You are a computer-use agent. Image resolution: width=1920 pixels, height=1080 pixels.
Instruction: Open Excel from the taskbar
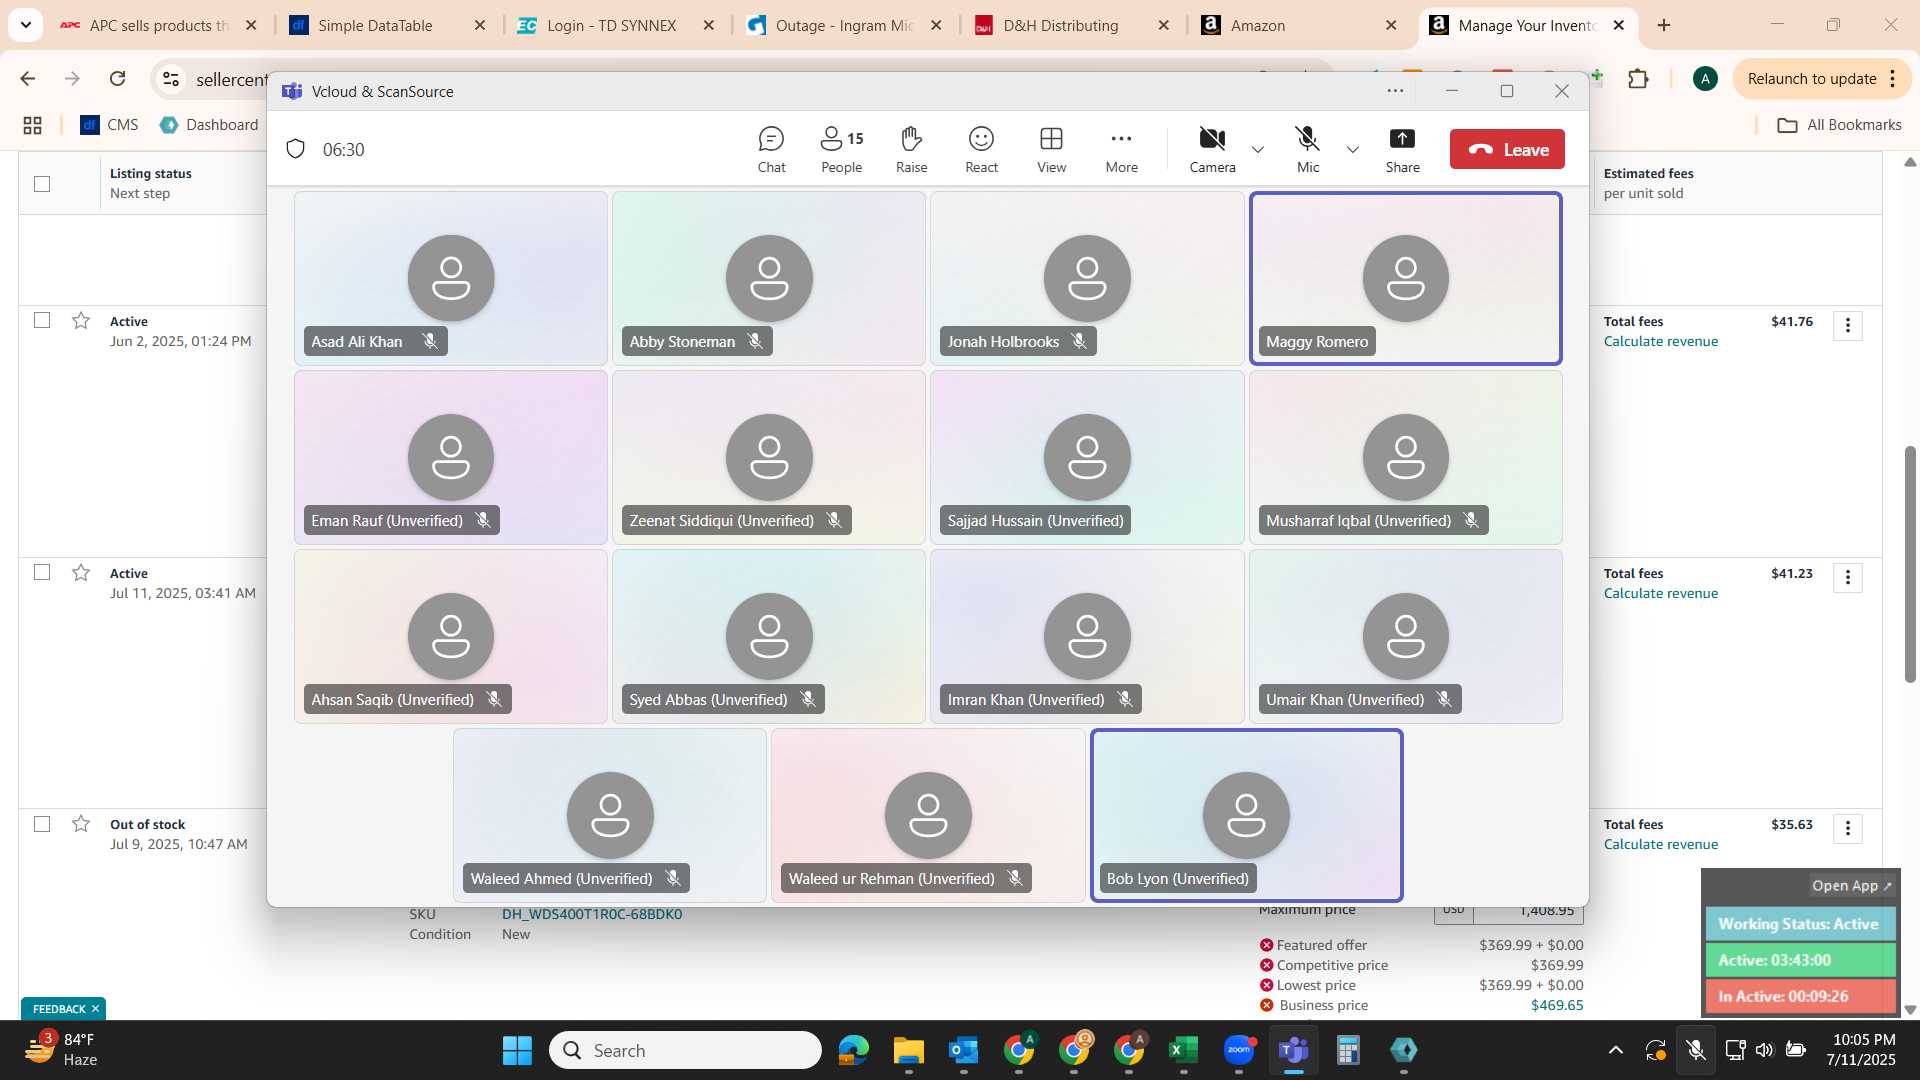[x=1183, y=1050]
